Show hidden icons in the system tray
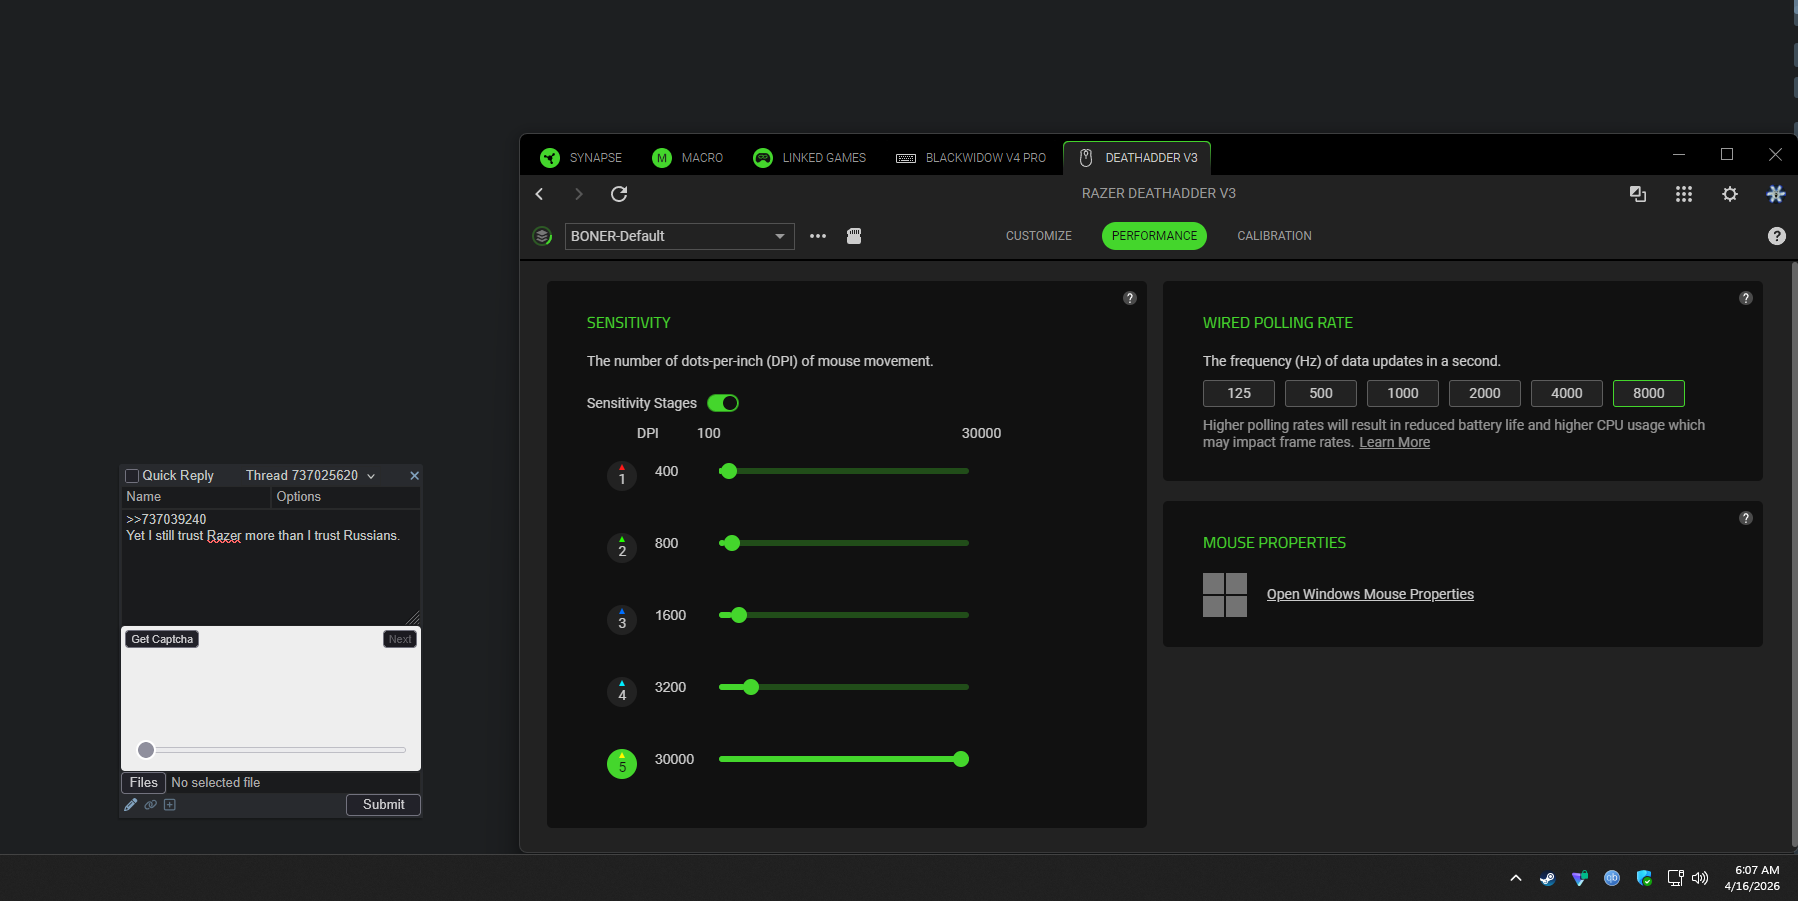Screen dimensions: 1798x901 coord(1516,878)
